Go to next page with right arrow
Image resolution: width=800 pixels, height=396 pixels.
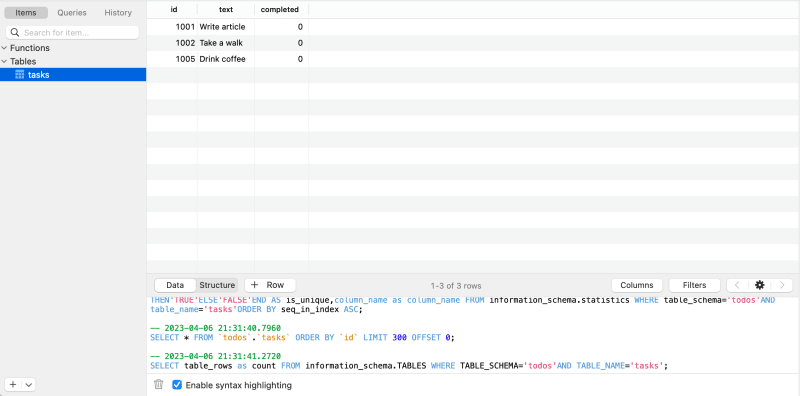point(782,285)
